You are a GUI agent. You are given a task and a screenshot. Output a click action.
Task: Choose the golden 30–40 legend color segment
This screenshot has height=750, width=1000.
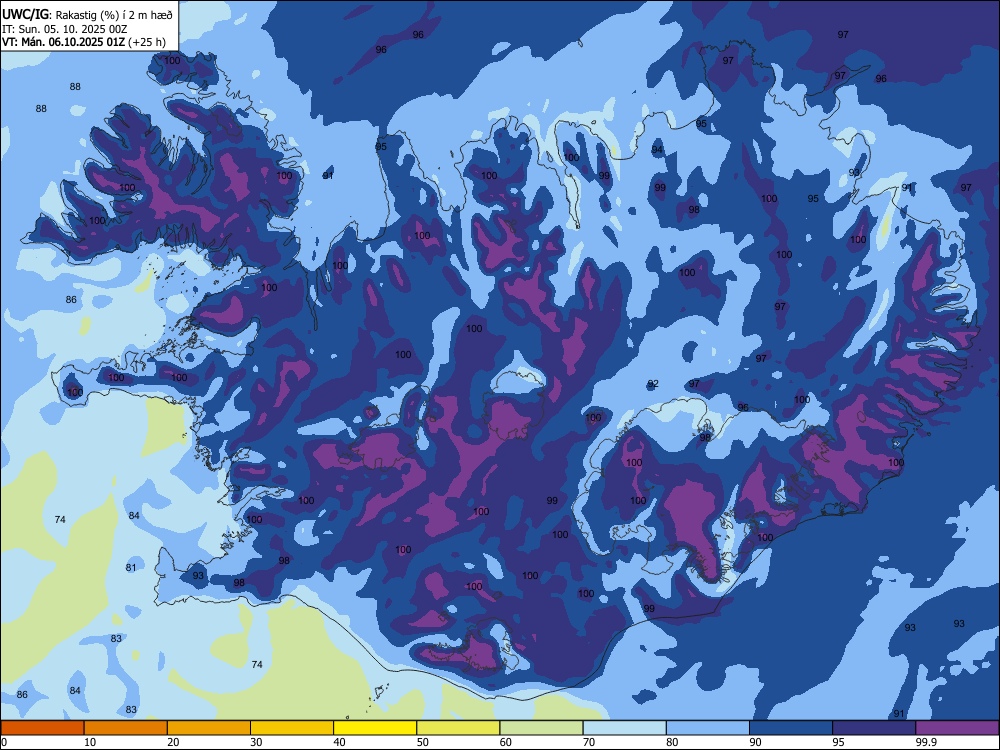point(292,728)
